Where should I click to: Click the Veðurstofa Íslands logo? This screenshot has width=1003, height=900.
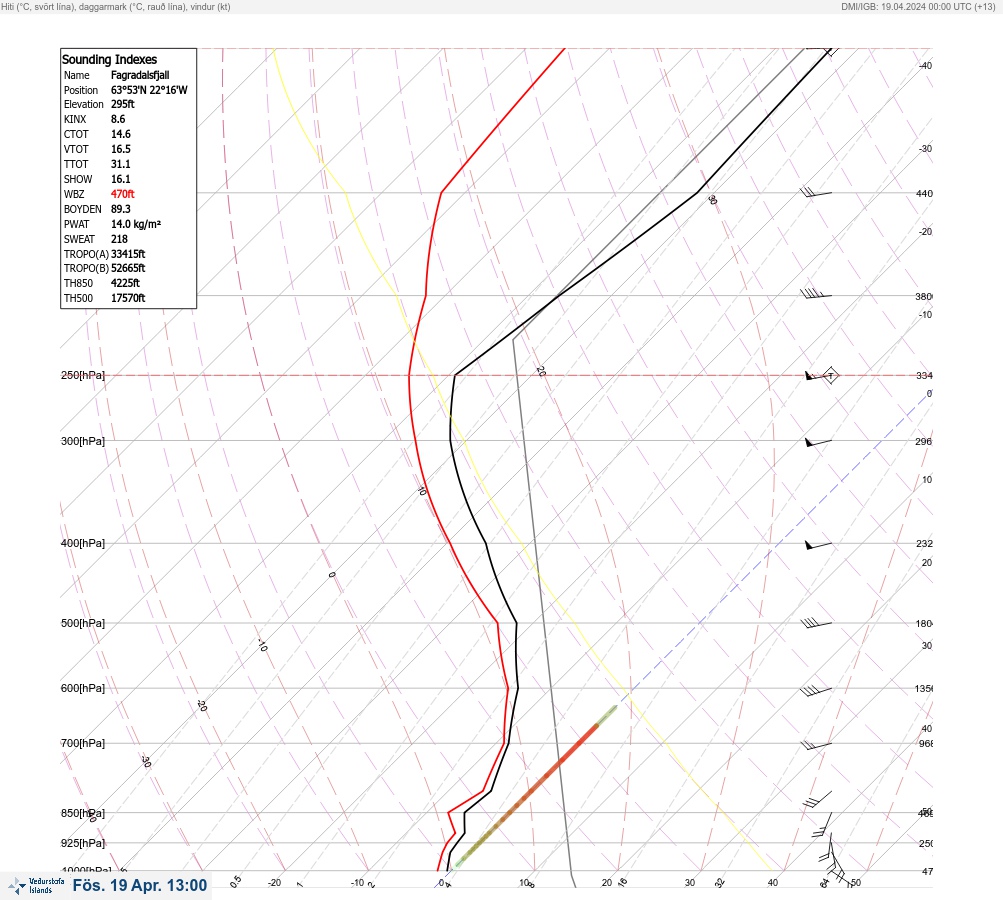36,885
